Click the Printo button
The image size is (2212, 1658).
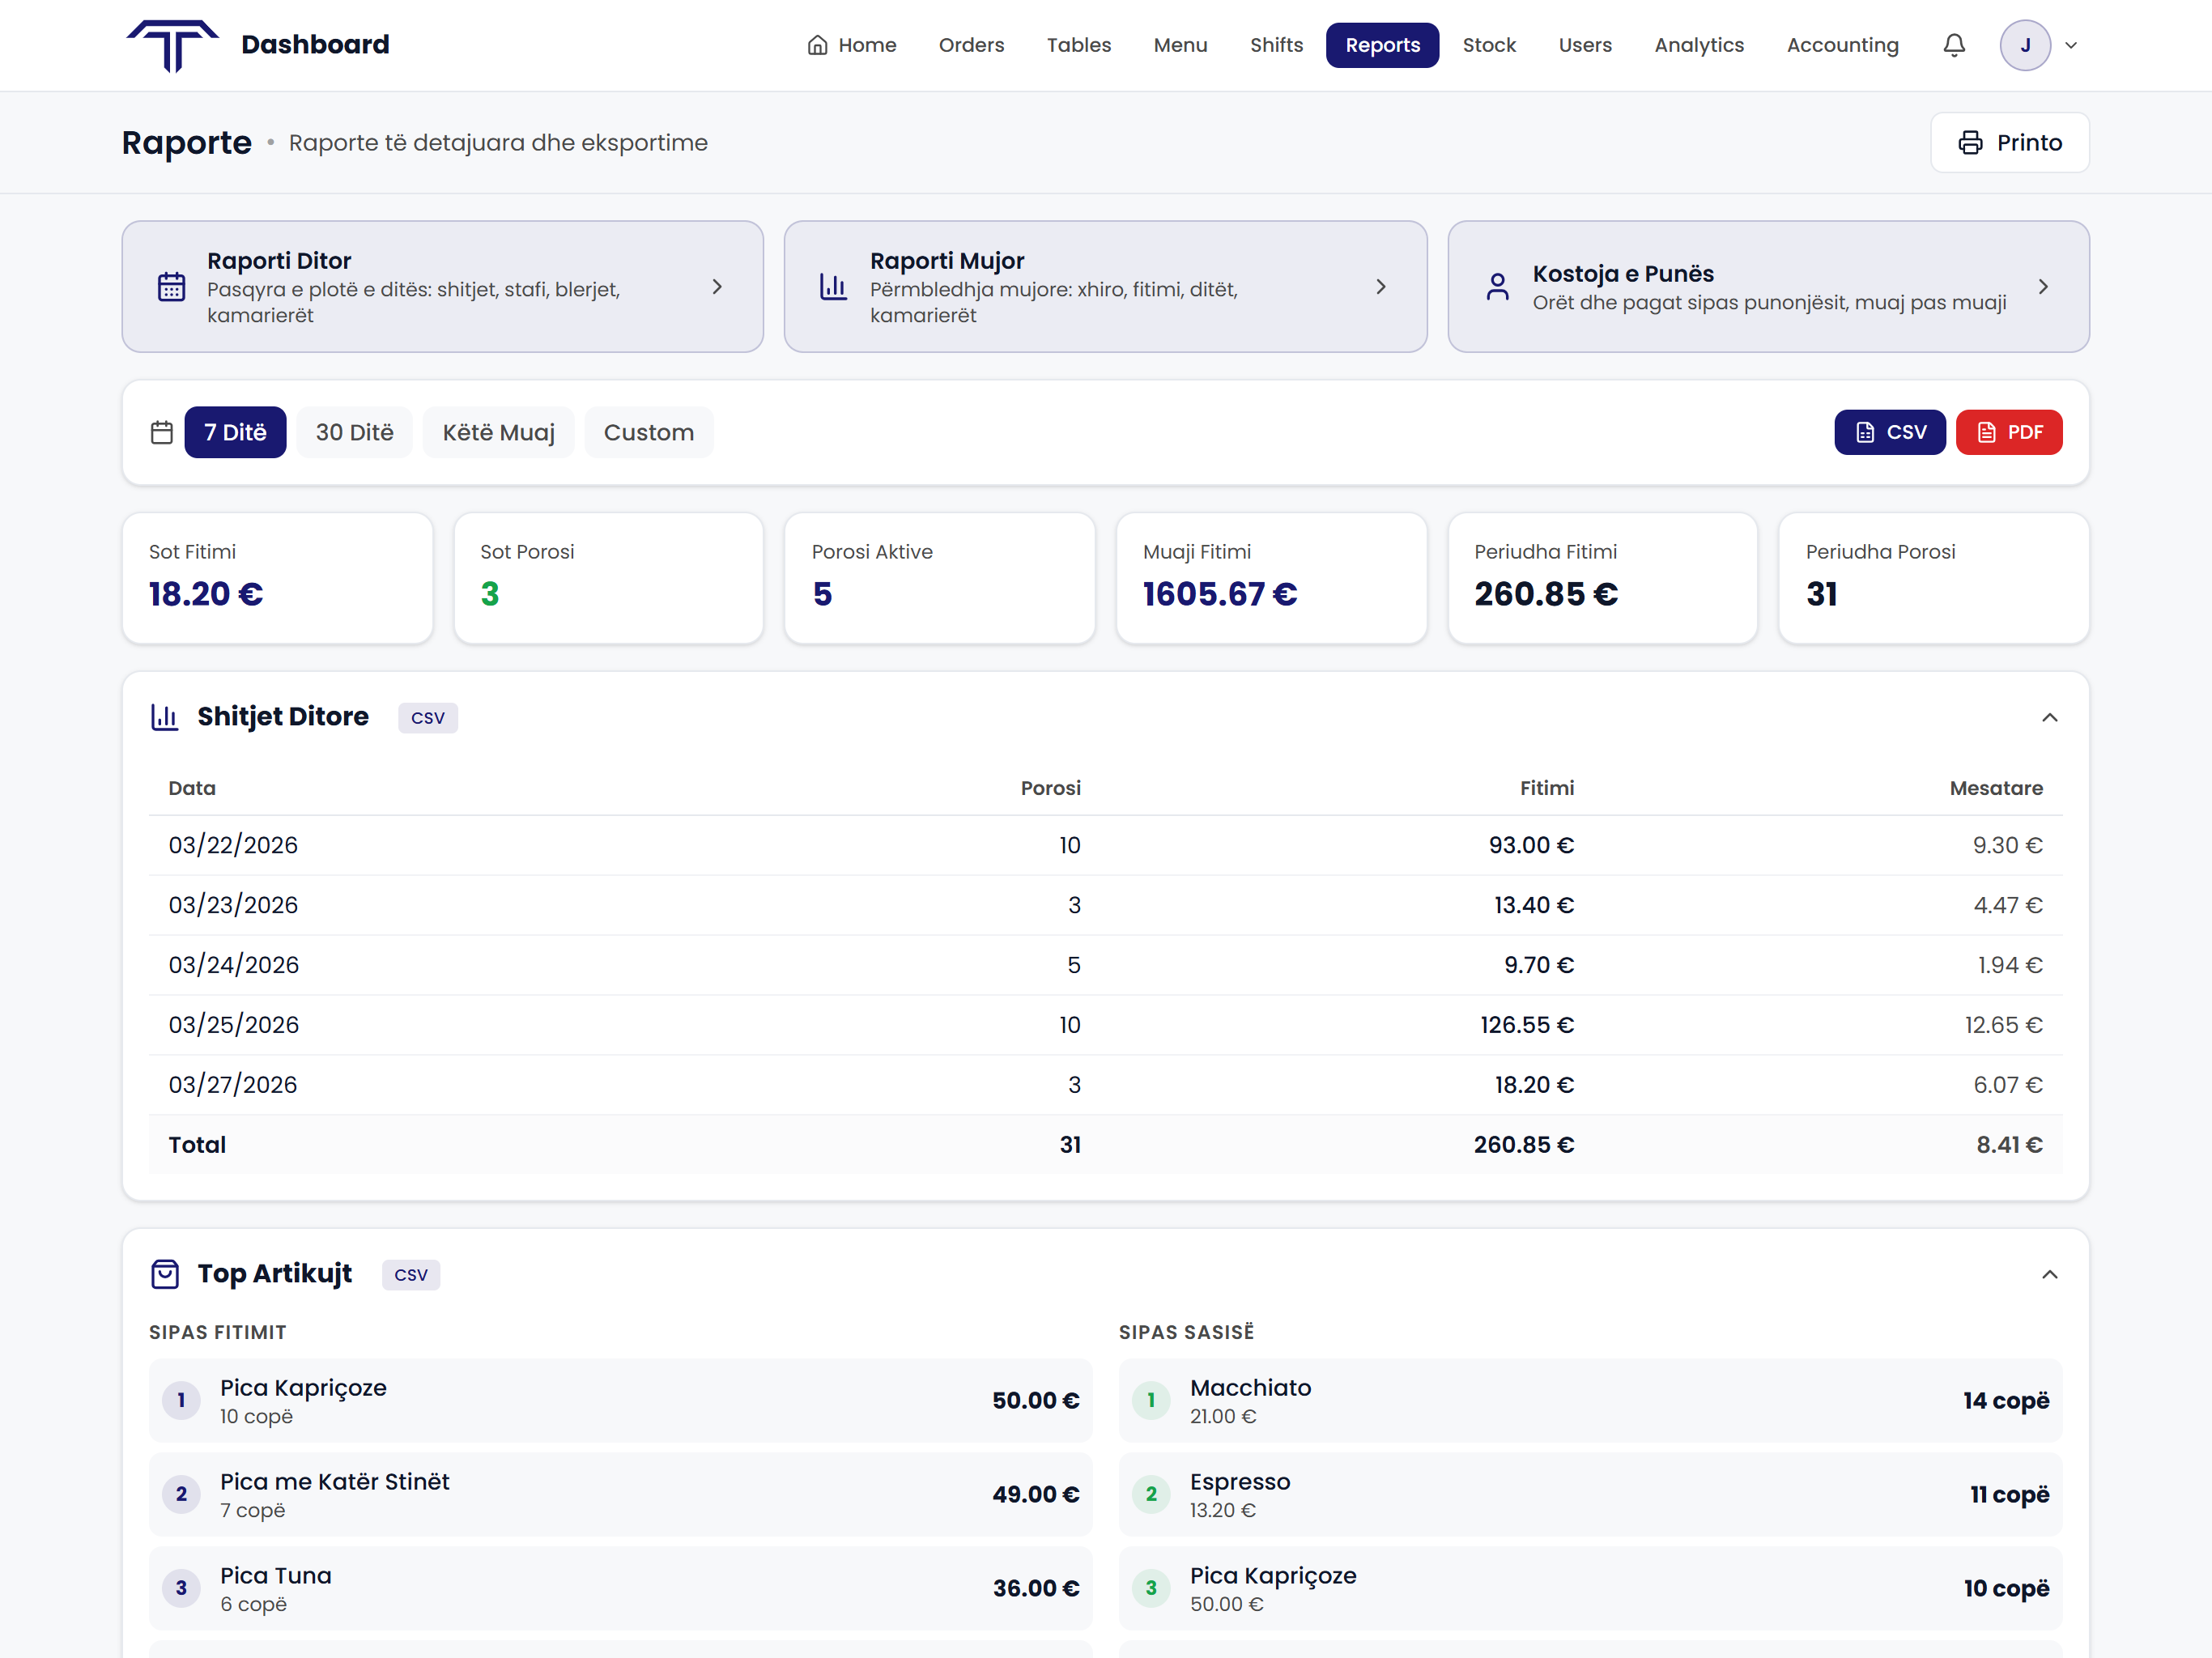(x=2009, y=143)
